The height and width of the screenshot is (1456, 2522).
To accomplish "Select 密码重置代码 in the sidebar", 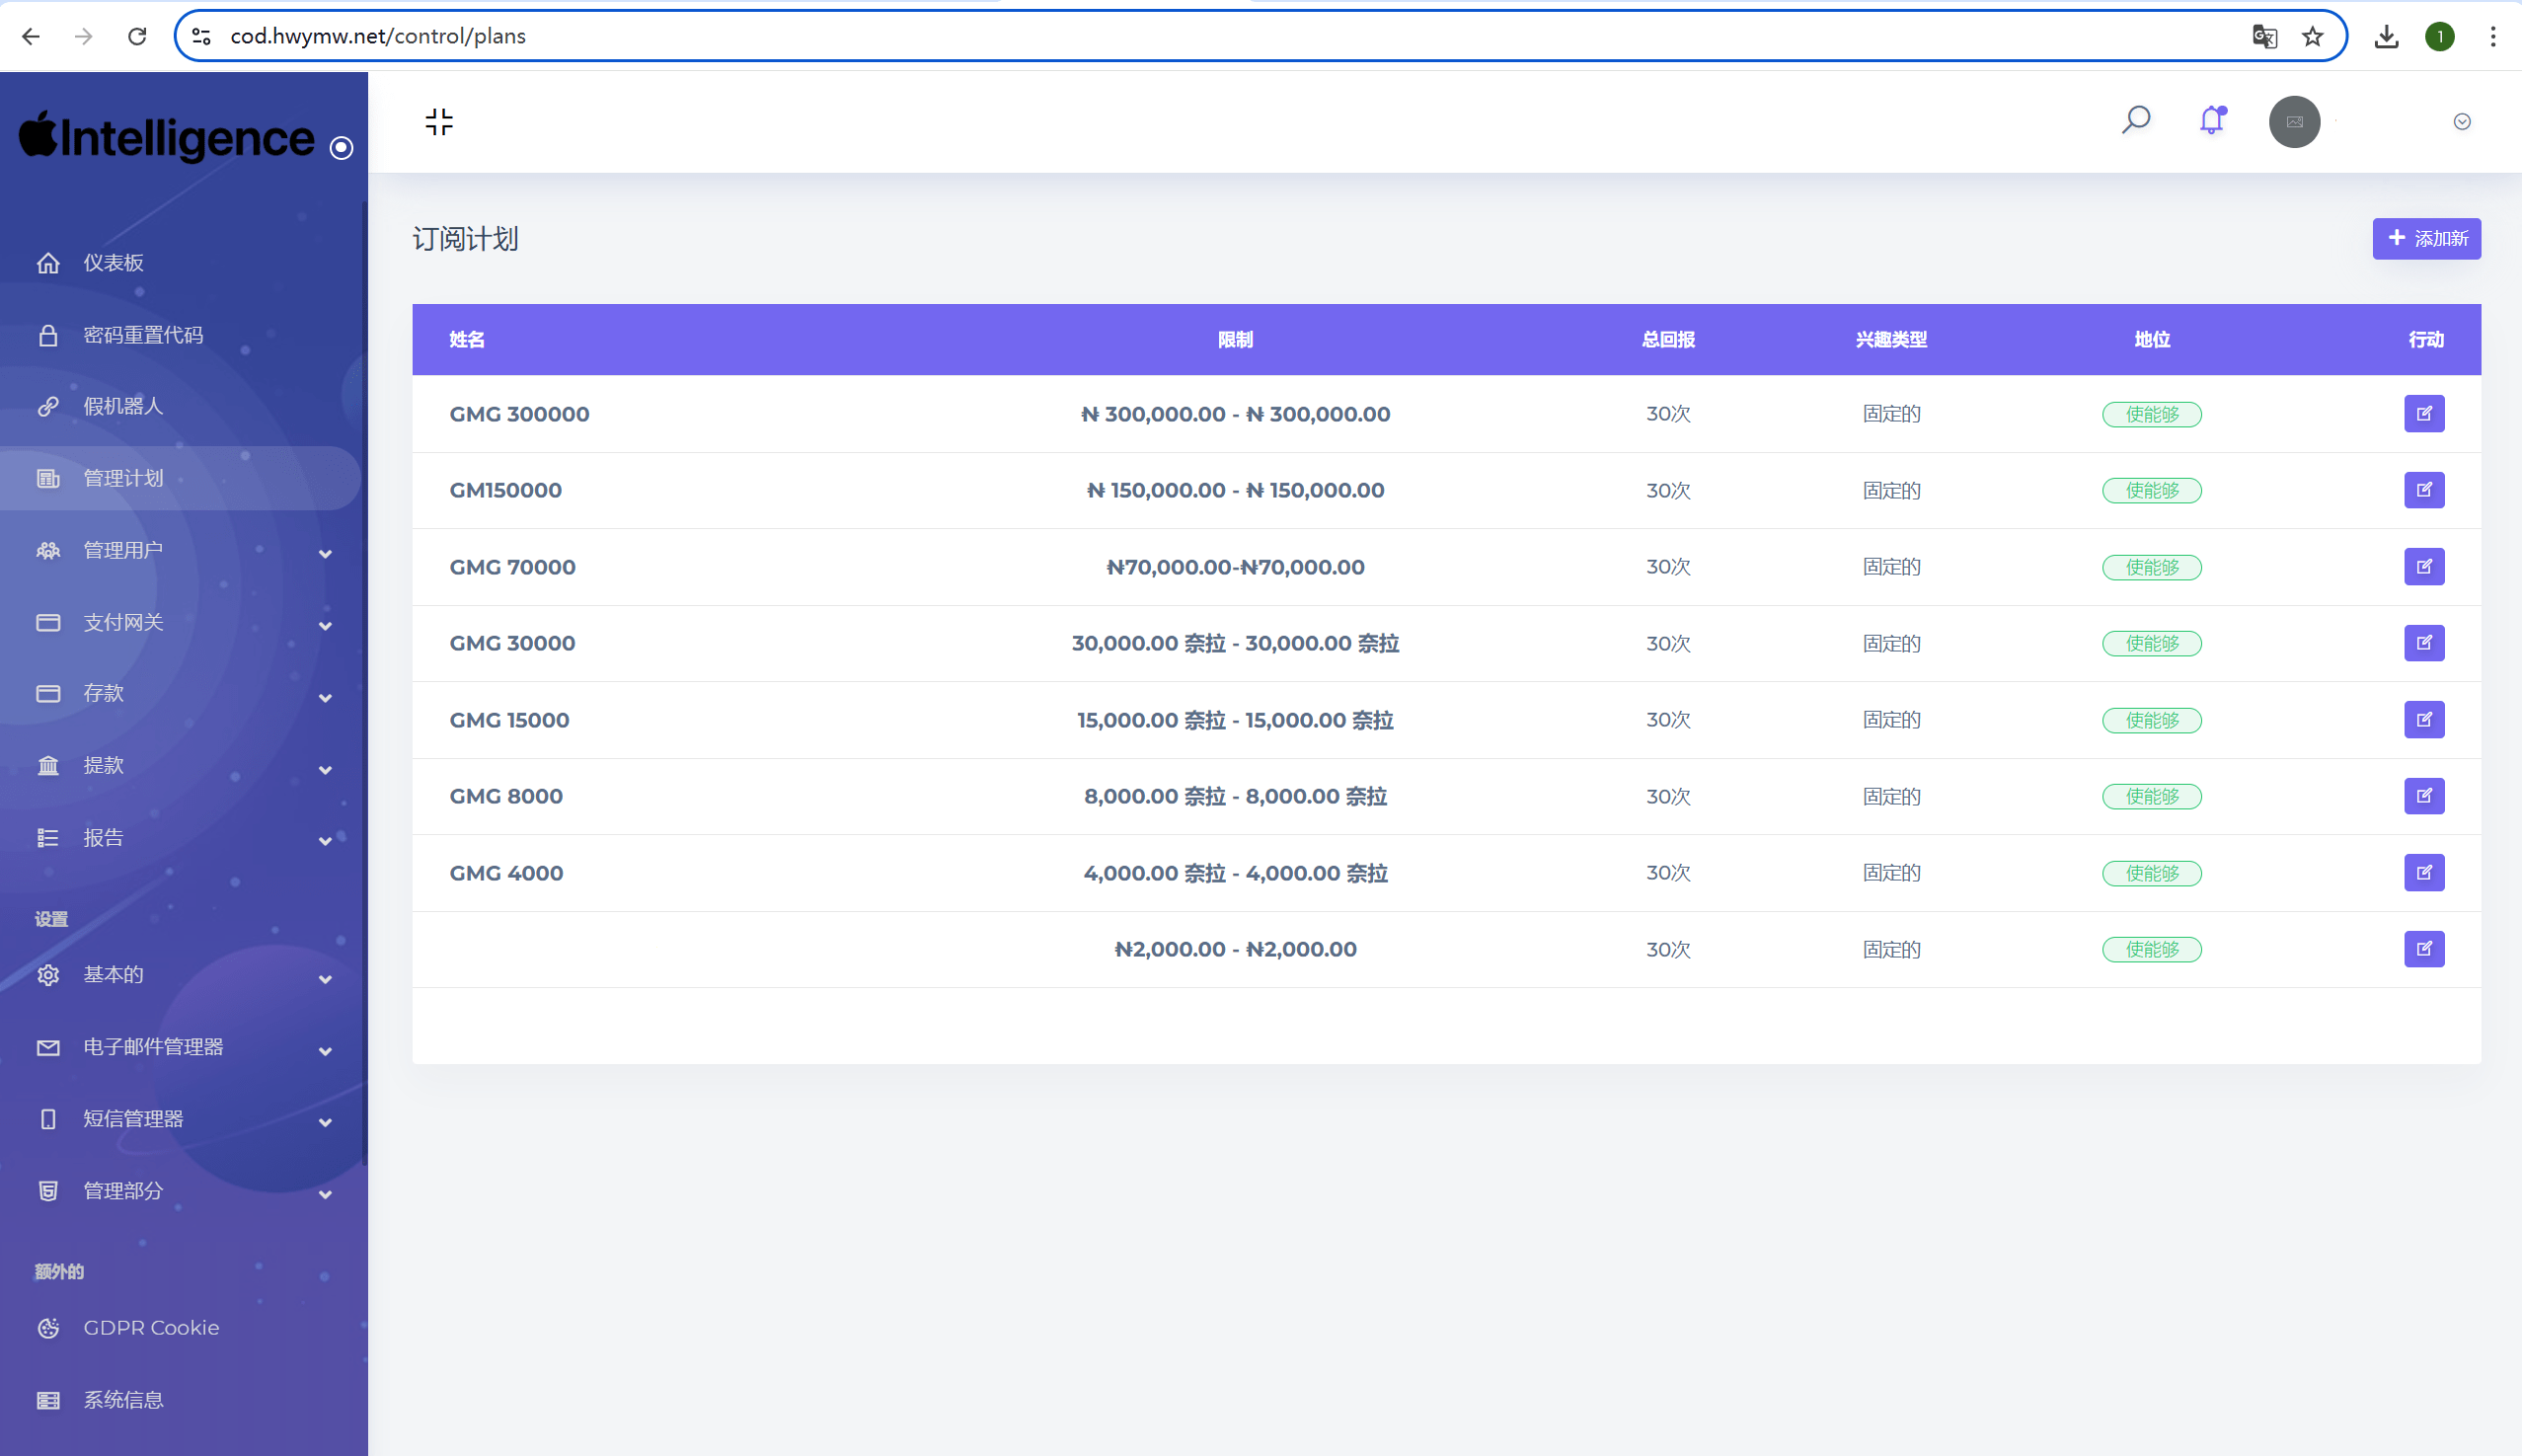I will tap(142, 334).
